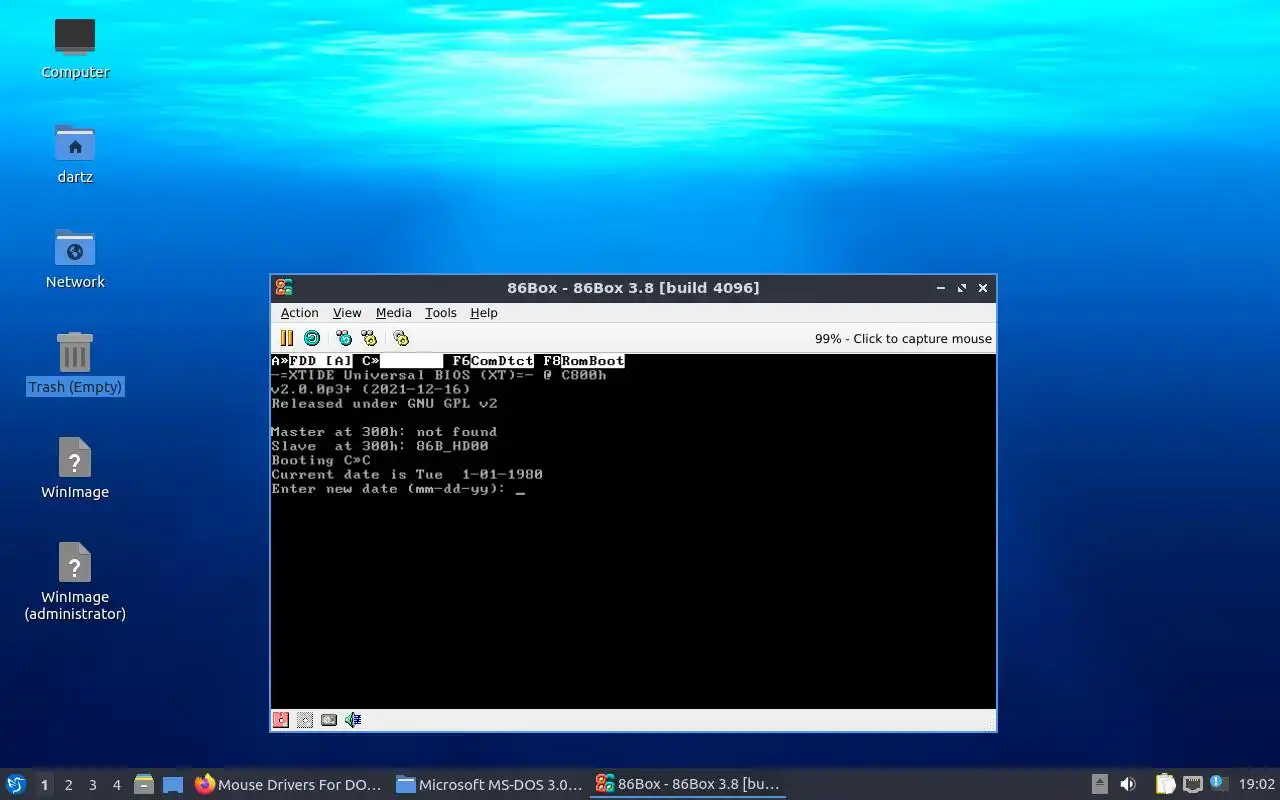The image size is (1280, 800).
Task: Switch to the Microsoft MS-DOS 3.0 folder window
Action: [488, 785]
